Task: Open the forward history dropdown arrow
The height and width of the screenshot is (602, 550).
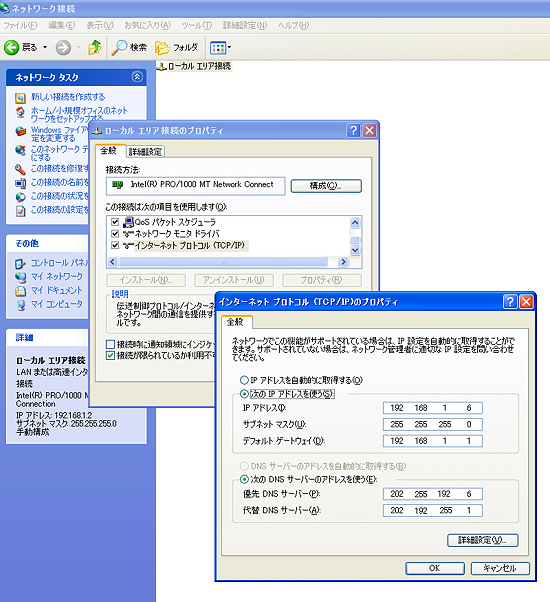Action: pyautogui.click(x=78, y=48)
